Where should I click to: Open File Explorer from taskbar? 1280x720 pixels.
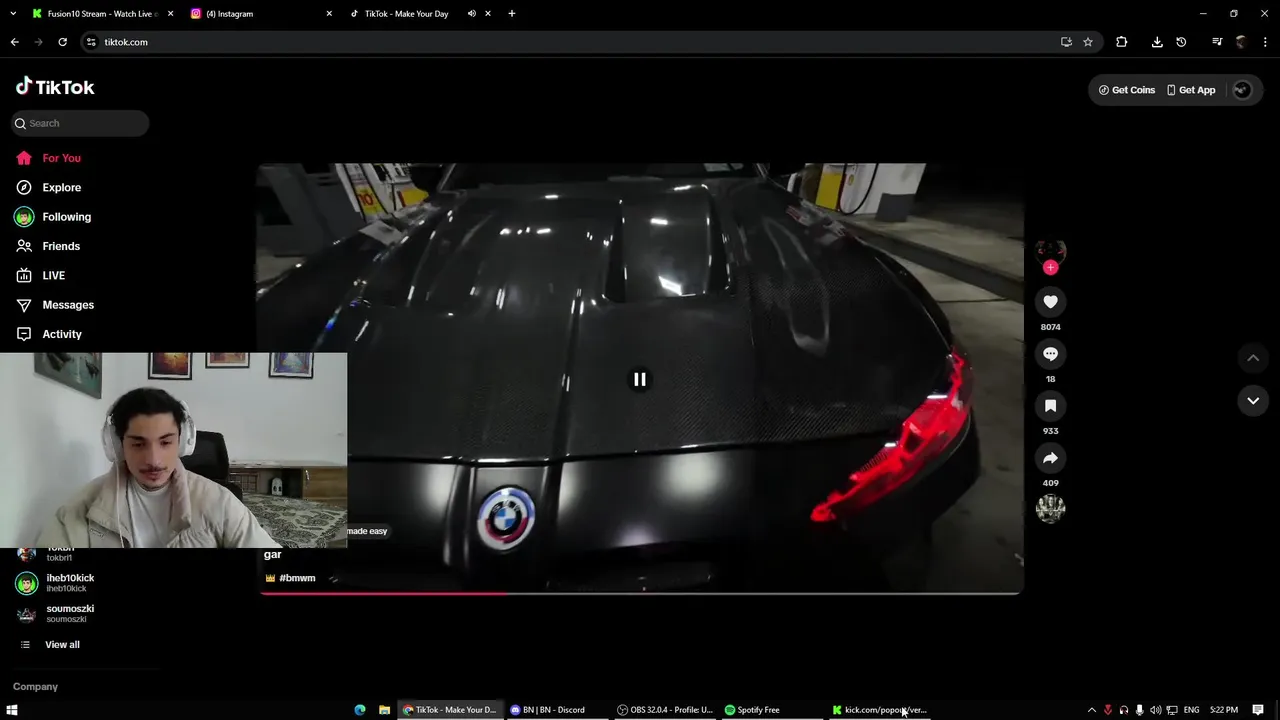384,710
